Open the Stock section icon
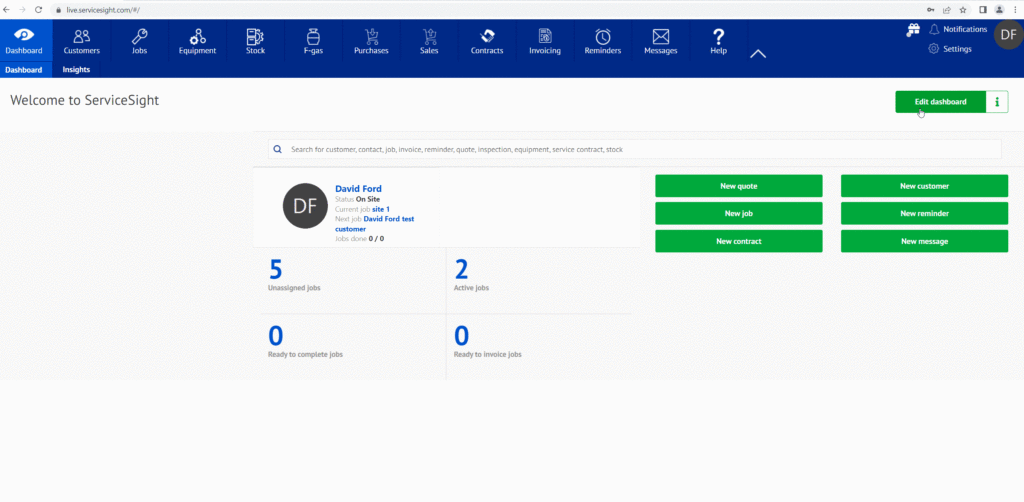The image size is (1024, 502). (255, 36)
